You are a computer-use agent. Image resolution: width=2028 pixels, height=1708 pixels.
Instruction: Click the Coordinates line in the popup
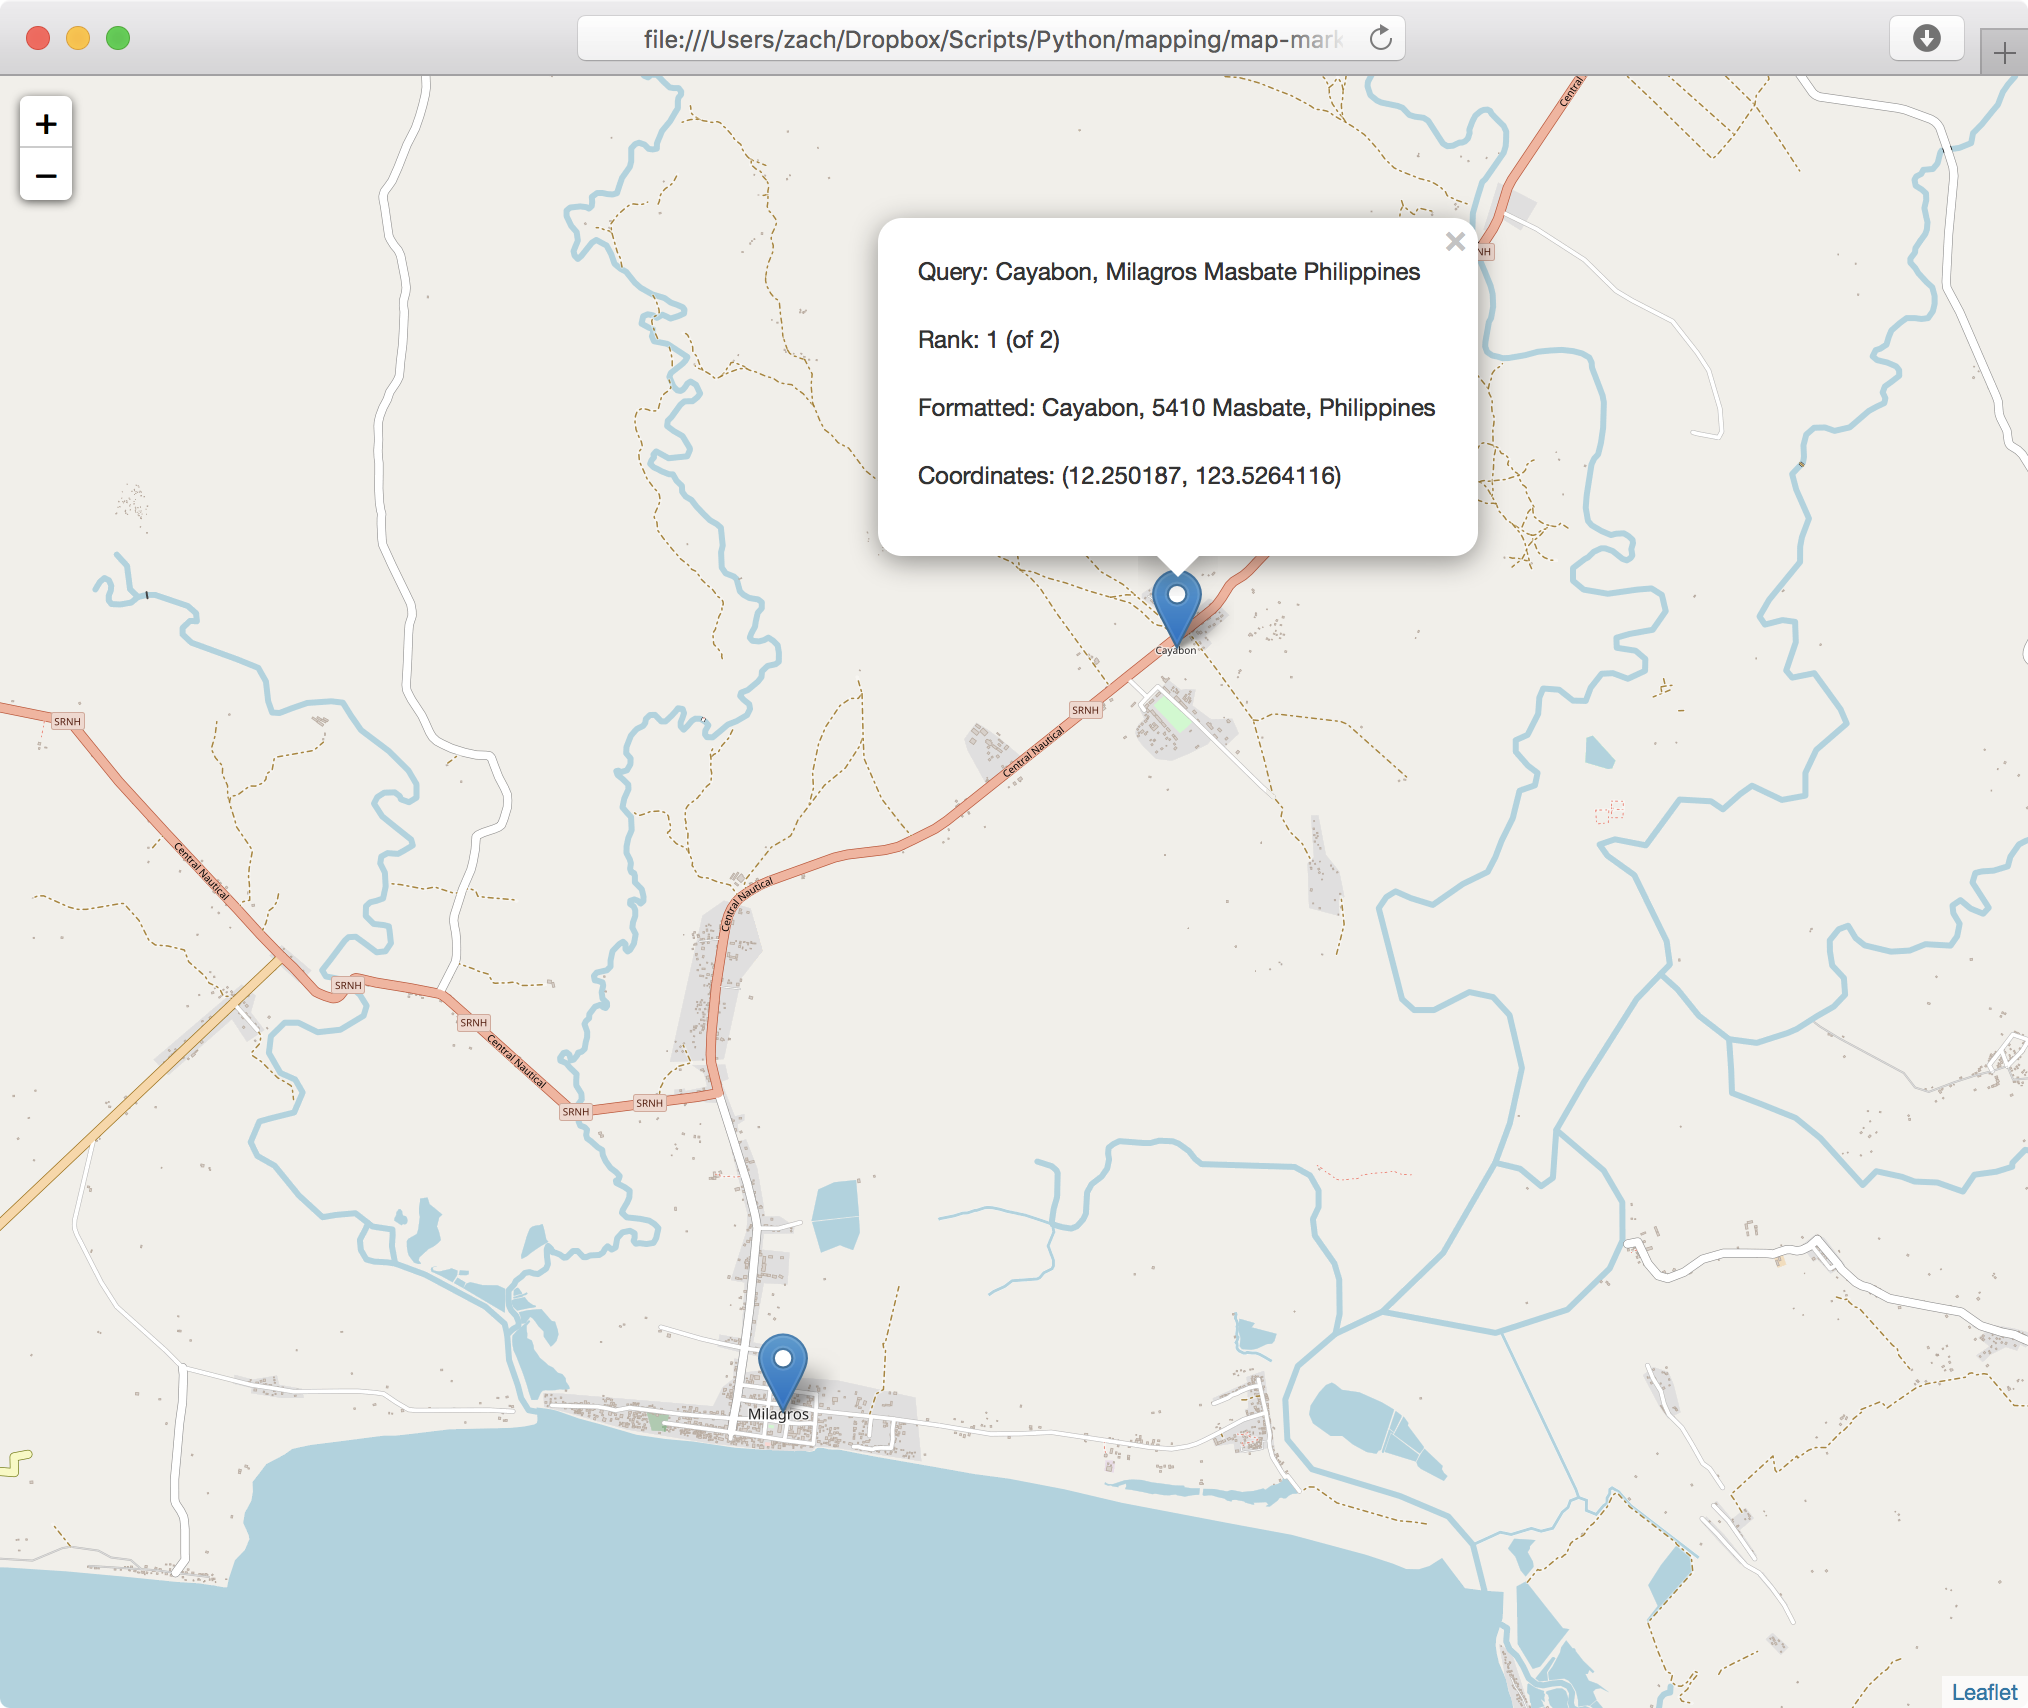pyautogui.click(x=1129, y=476)
